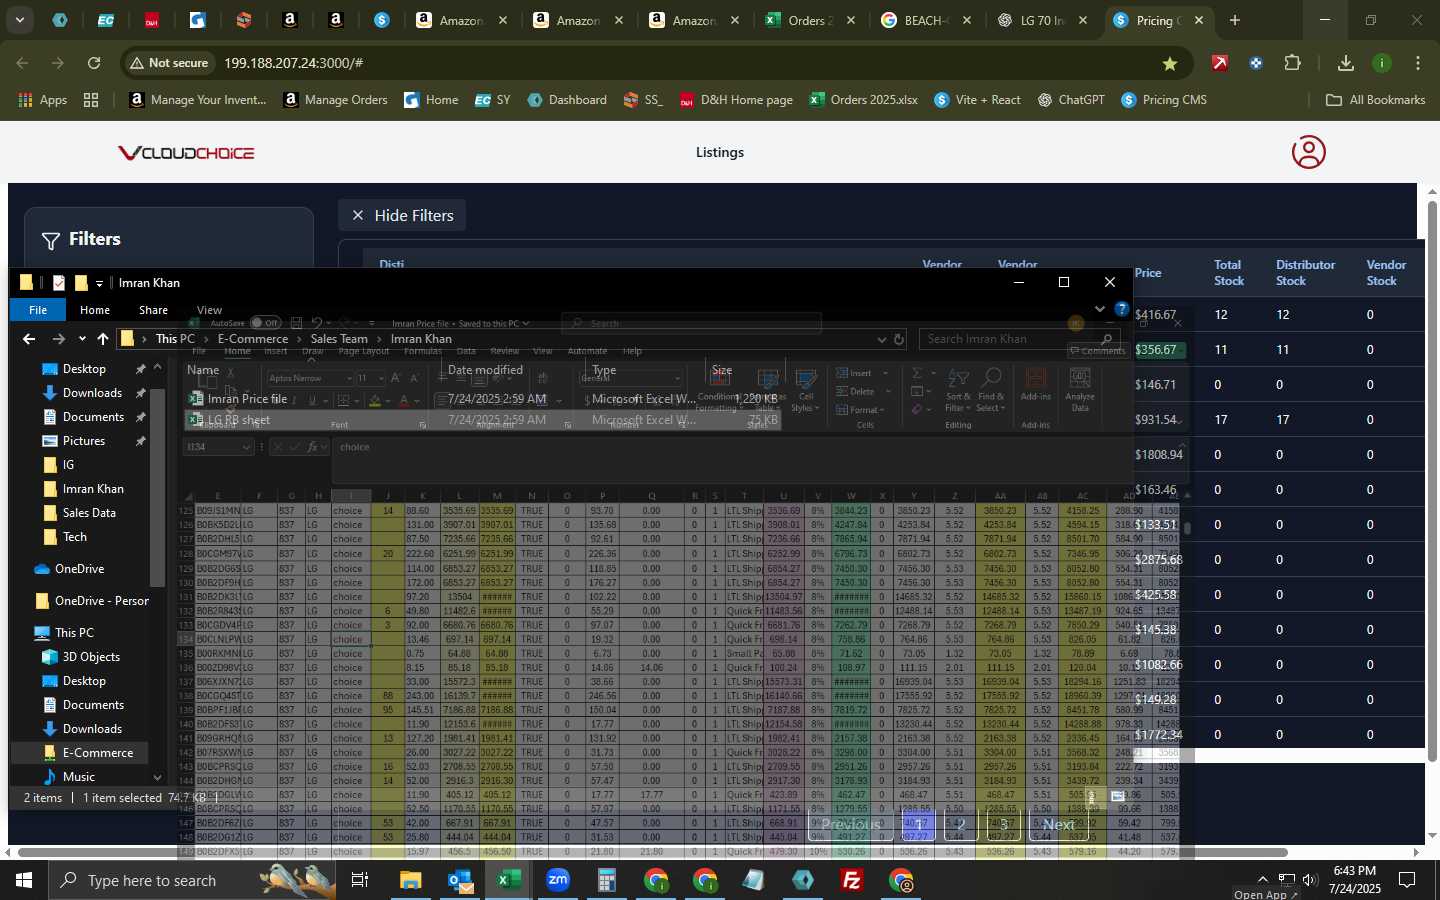Select 3D Objects in navigation pane
This screenshot has height=900, width=1440.
point(91,657)
